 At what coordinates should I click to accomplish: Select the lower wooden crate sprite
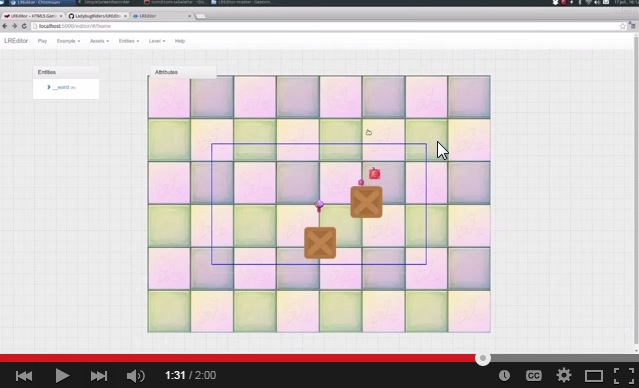point(320,243)
